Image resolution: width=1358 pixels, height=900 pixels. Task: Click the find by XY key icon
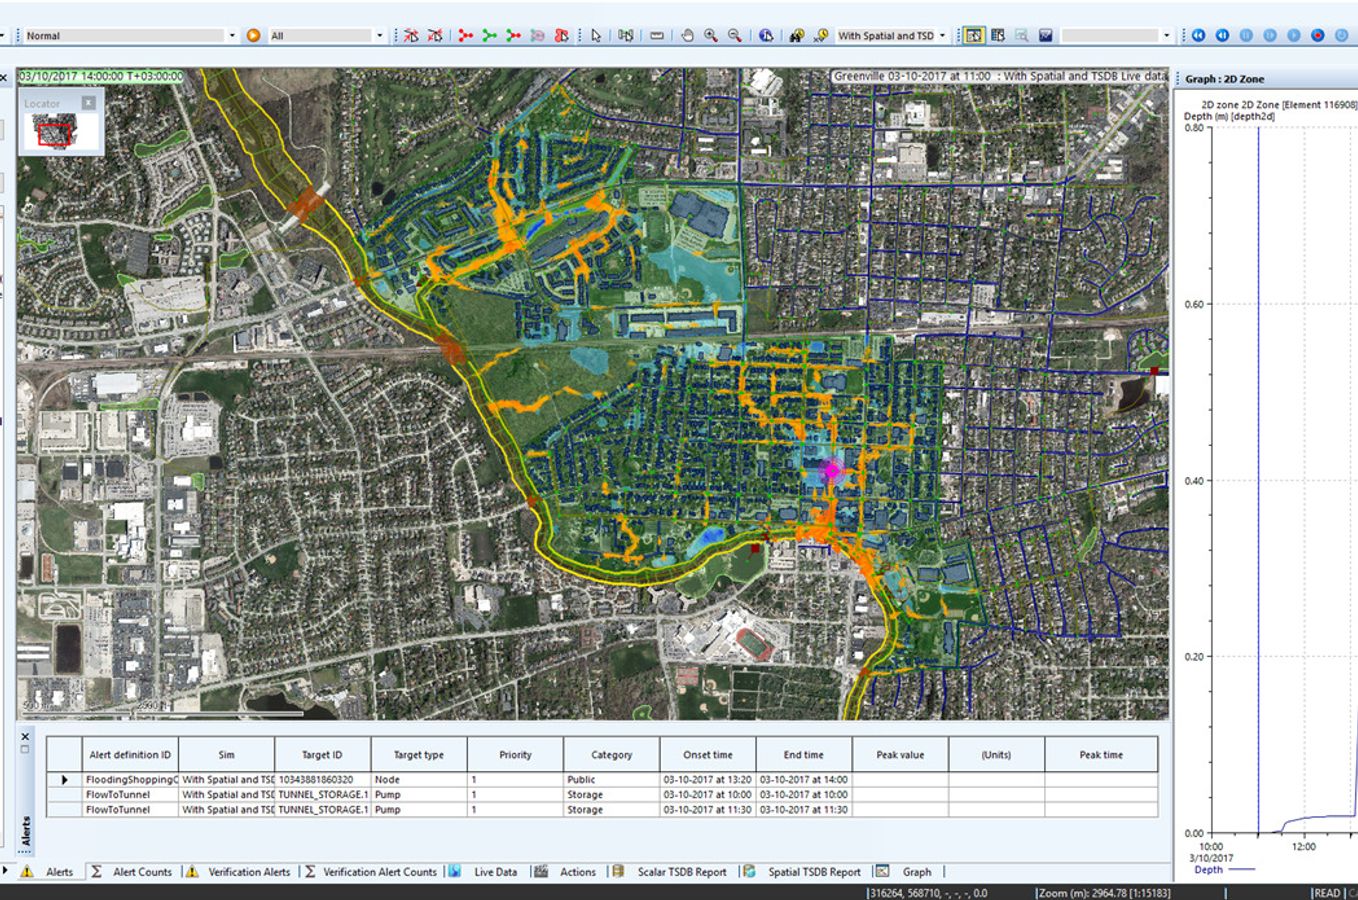coord(821,35)
